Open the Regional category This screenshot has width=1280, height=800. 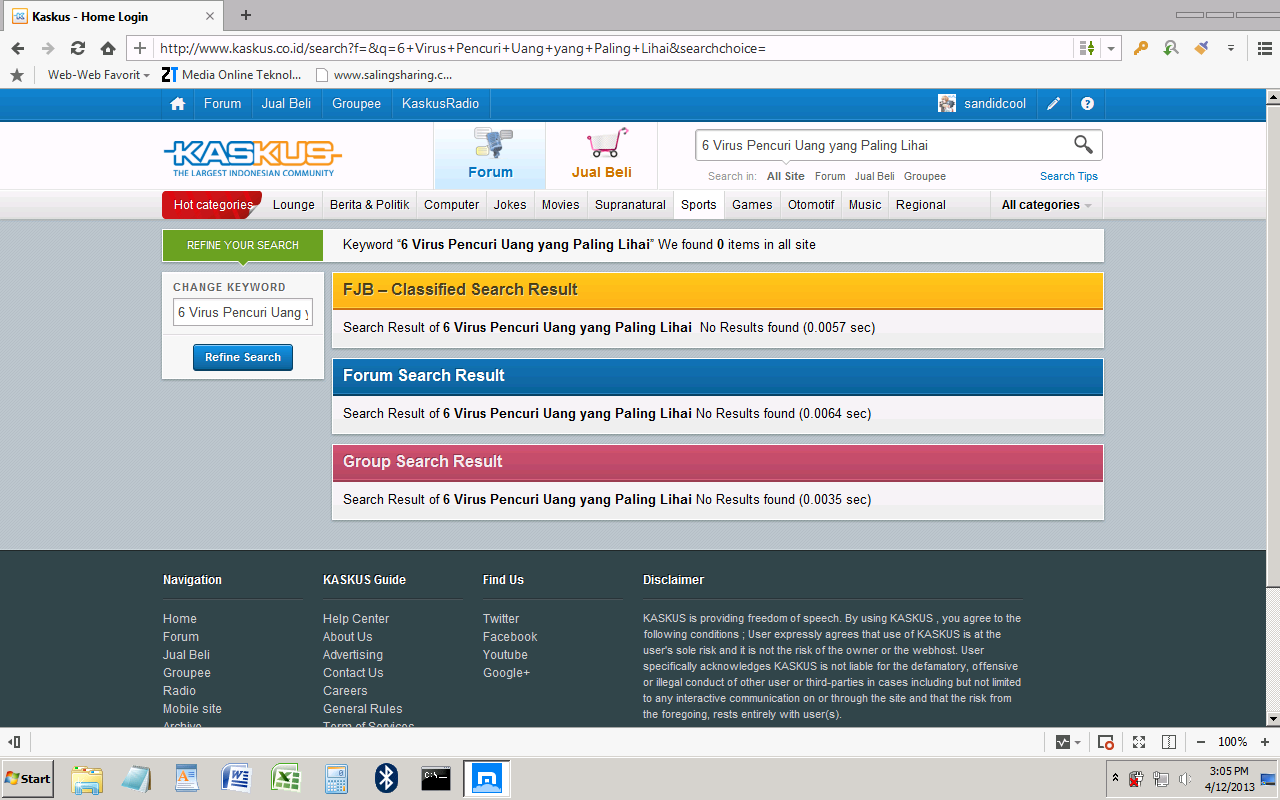point(921,205)
